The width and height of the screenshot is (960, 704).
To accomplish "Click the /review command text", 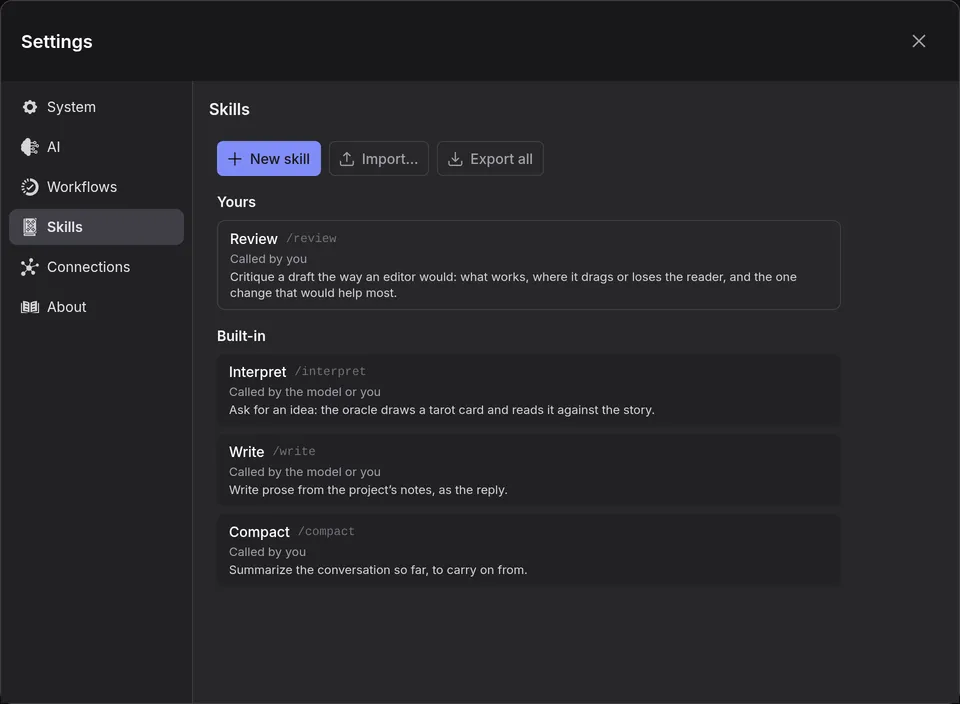I will point(312,239).
